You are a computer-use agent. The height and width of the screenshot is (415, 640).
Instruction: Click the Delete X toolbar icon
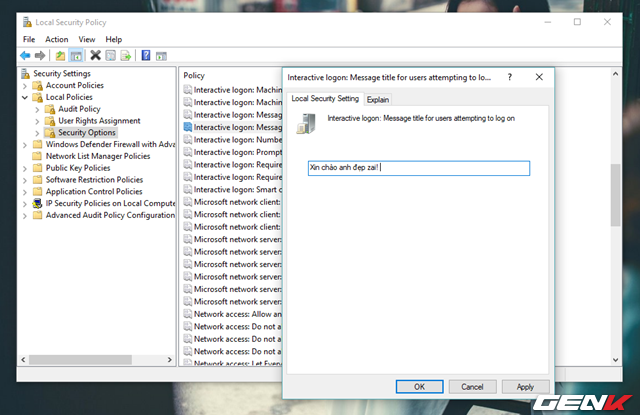(96, 55)
